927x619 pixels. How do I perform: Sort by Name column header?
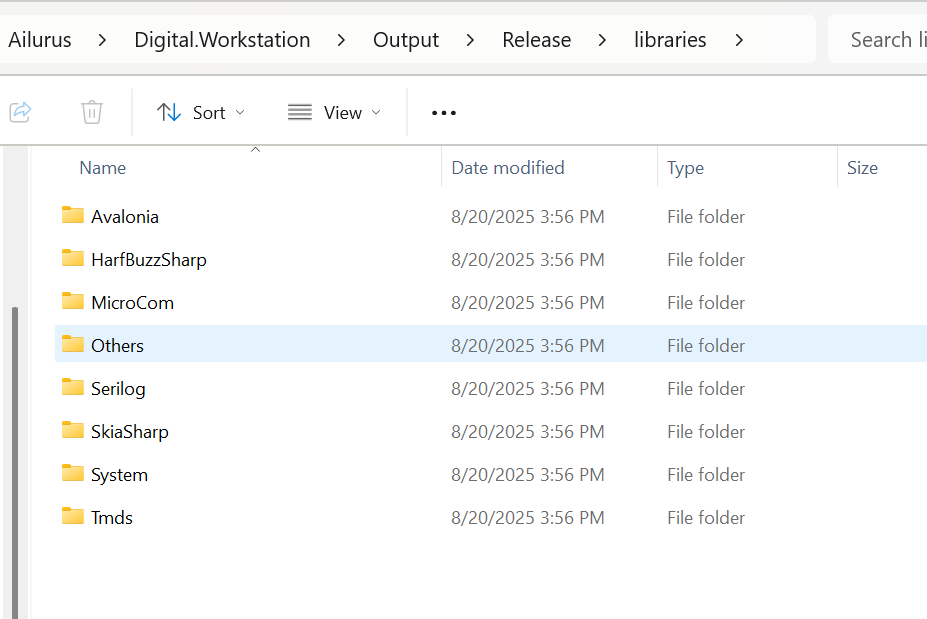[x=103, y=168]
